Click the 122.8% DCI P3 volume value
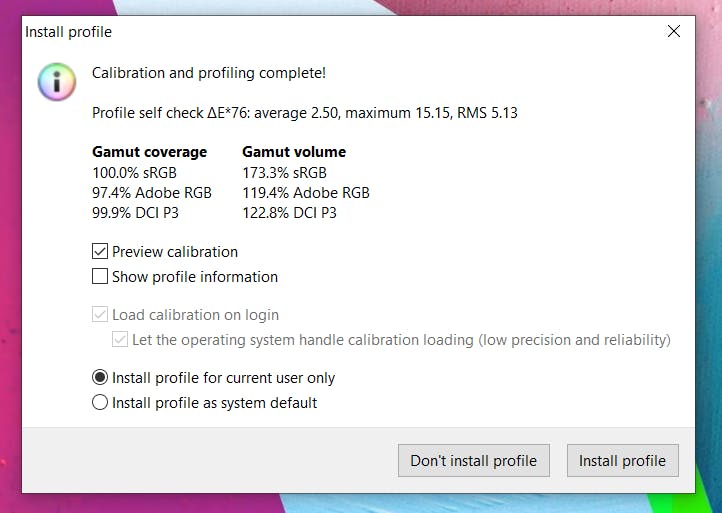This screenshot has height=513, width=722. [x=289, y=213]
